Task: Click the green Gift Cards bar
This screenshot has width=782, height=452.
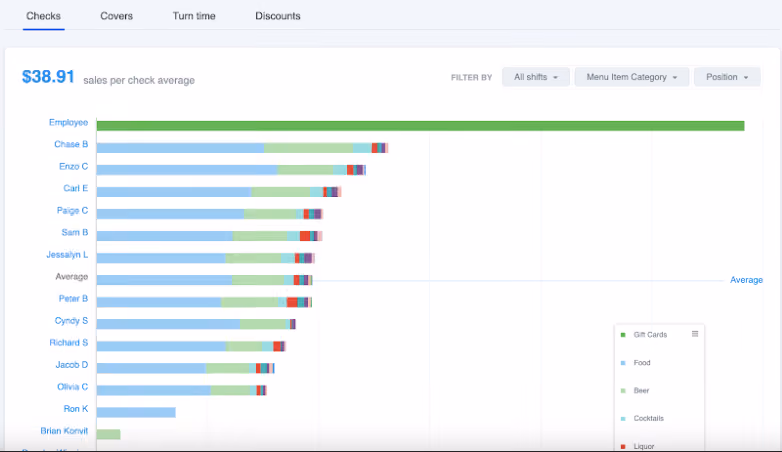Action: [x=420, y=126]
